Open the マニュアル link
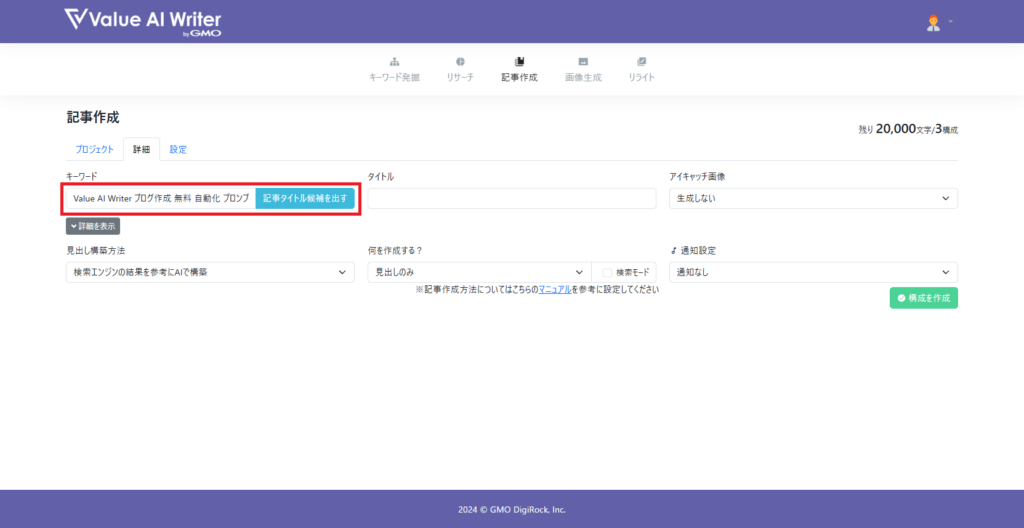 [555, 289]
